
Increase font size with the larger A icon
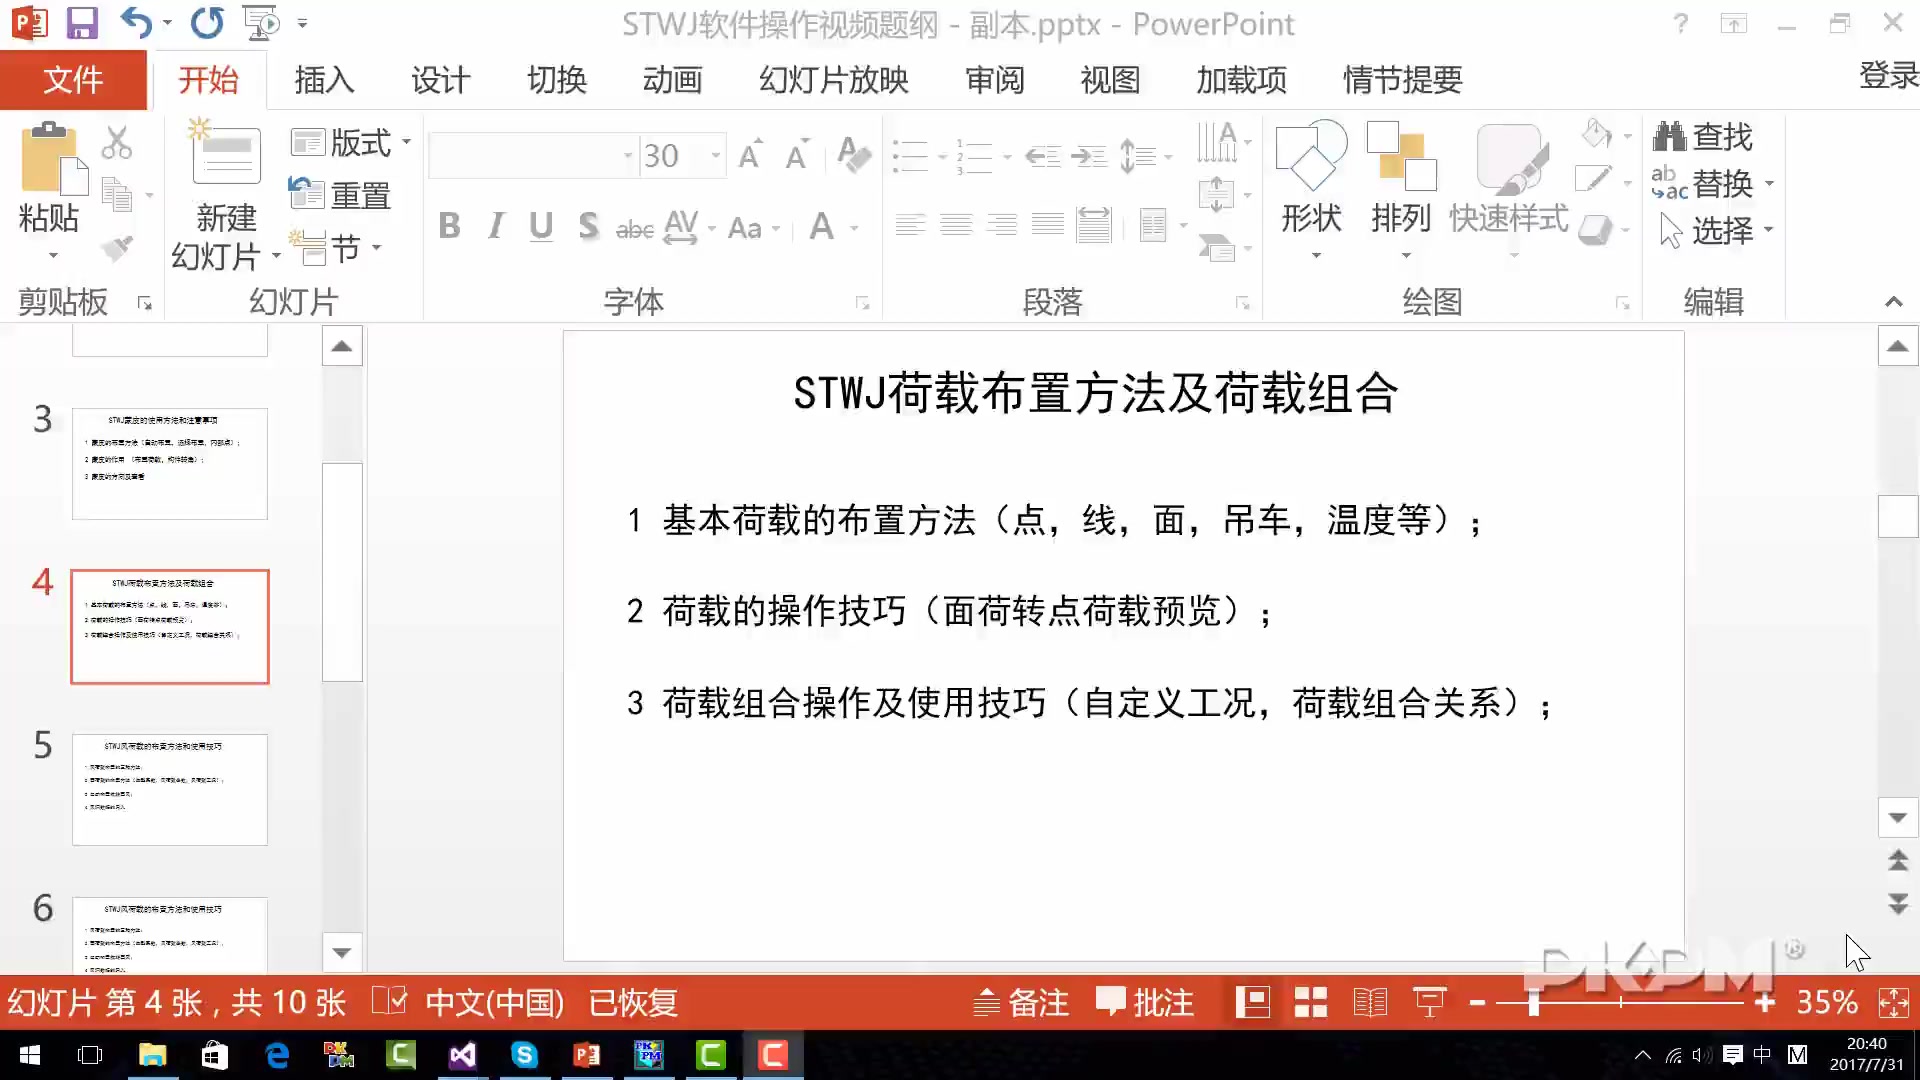[751, 154]
